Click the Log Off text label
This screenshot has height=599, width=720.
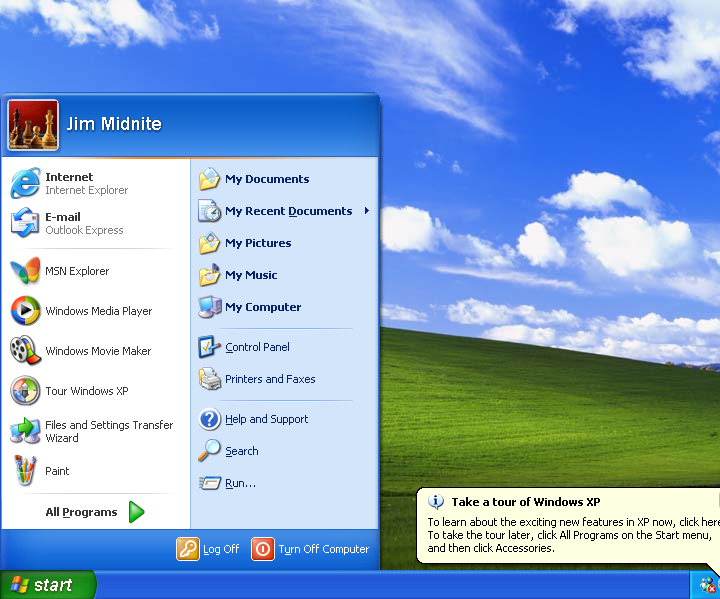pyautogui.click(x=221, y=549)
